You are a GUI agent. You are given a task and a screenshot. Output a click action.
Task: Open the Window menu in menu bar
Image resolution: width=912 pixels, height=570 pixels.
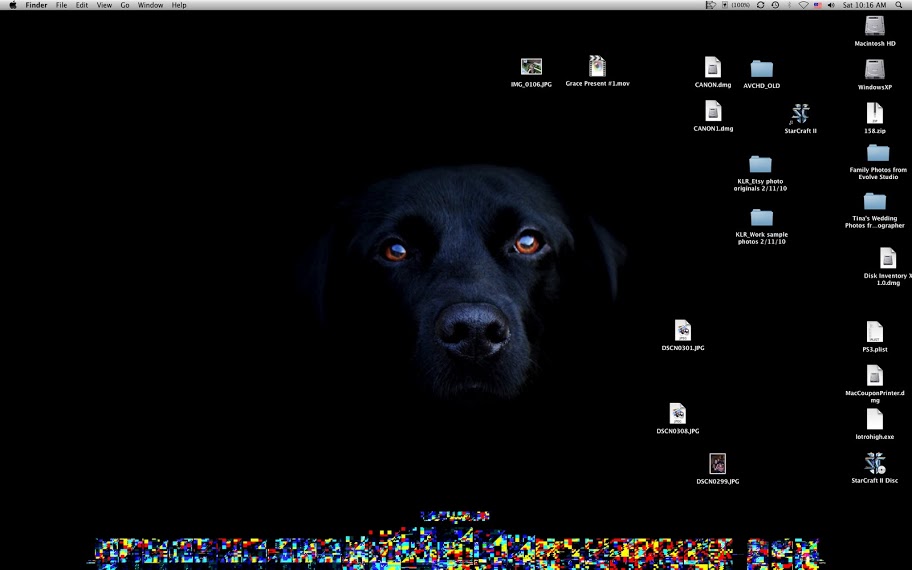click(x=150, y=5)
